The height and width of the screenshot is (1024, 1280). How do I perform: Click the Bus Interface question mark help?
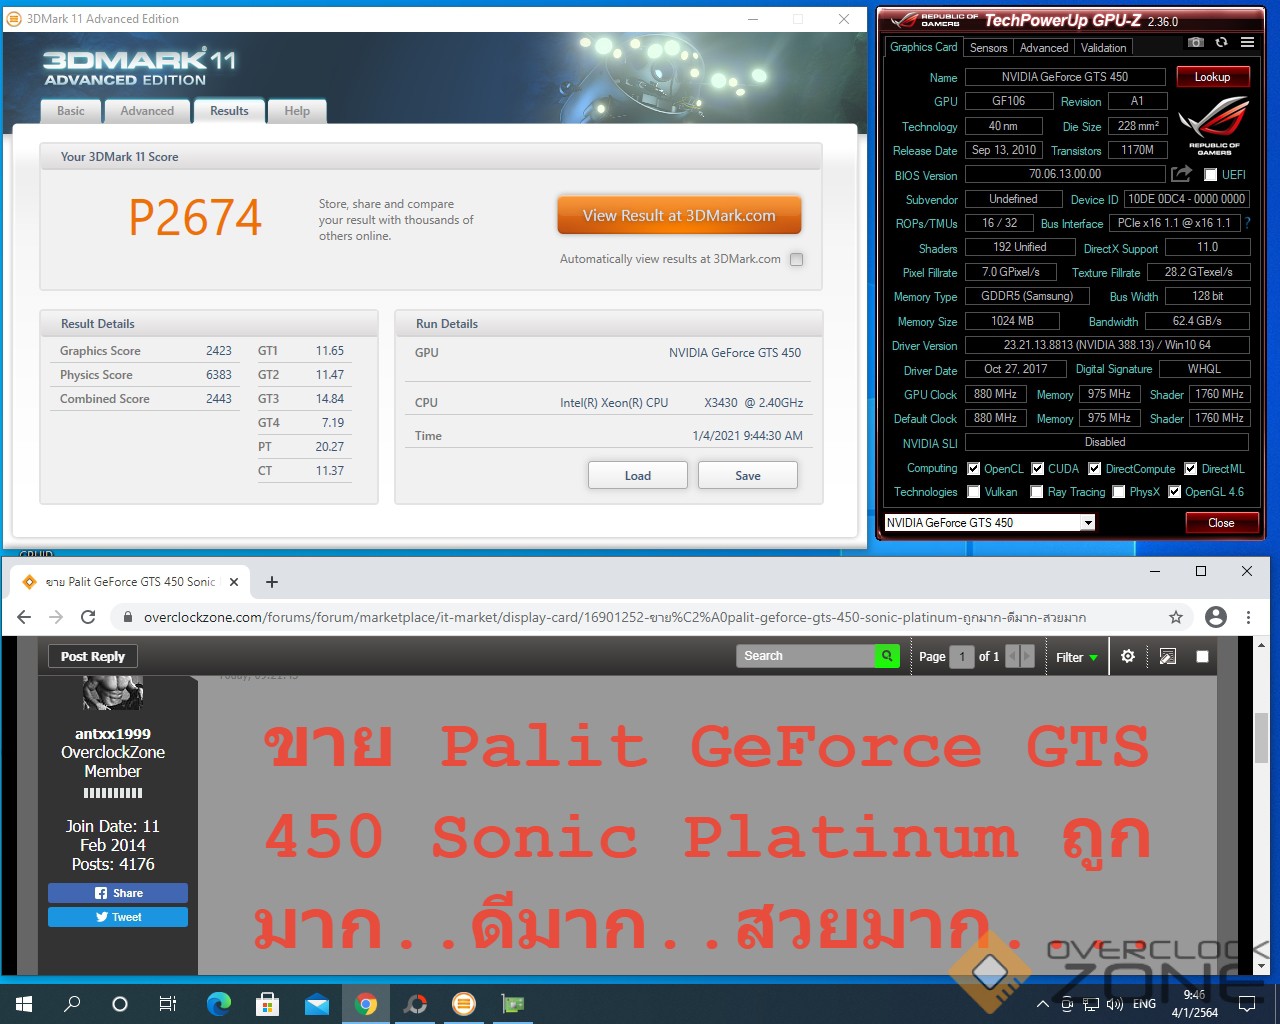[1247, 223]
